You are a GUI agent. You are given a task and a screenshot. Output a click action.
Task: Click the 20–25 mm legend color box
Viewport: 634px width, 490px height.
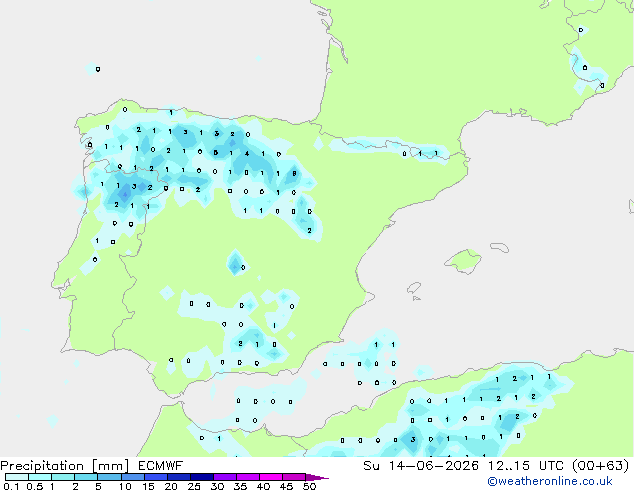(178, 477)
